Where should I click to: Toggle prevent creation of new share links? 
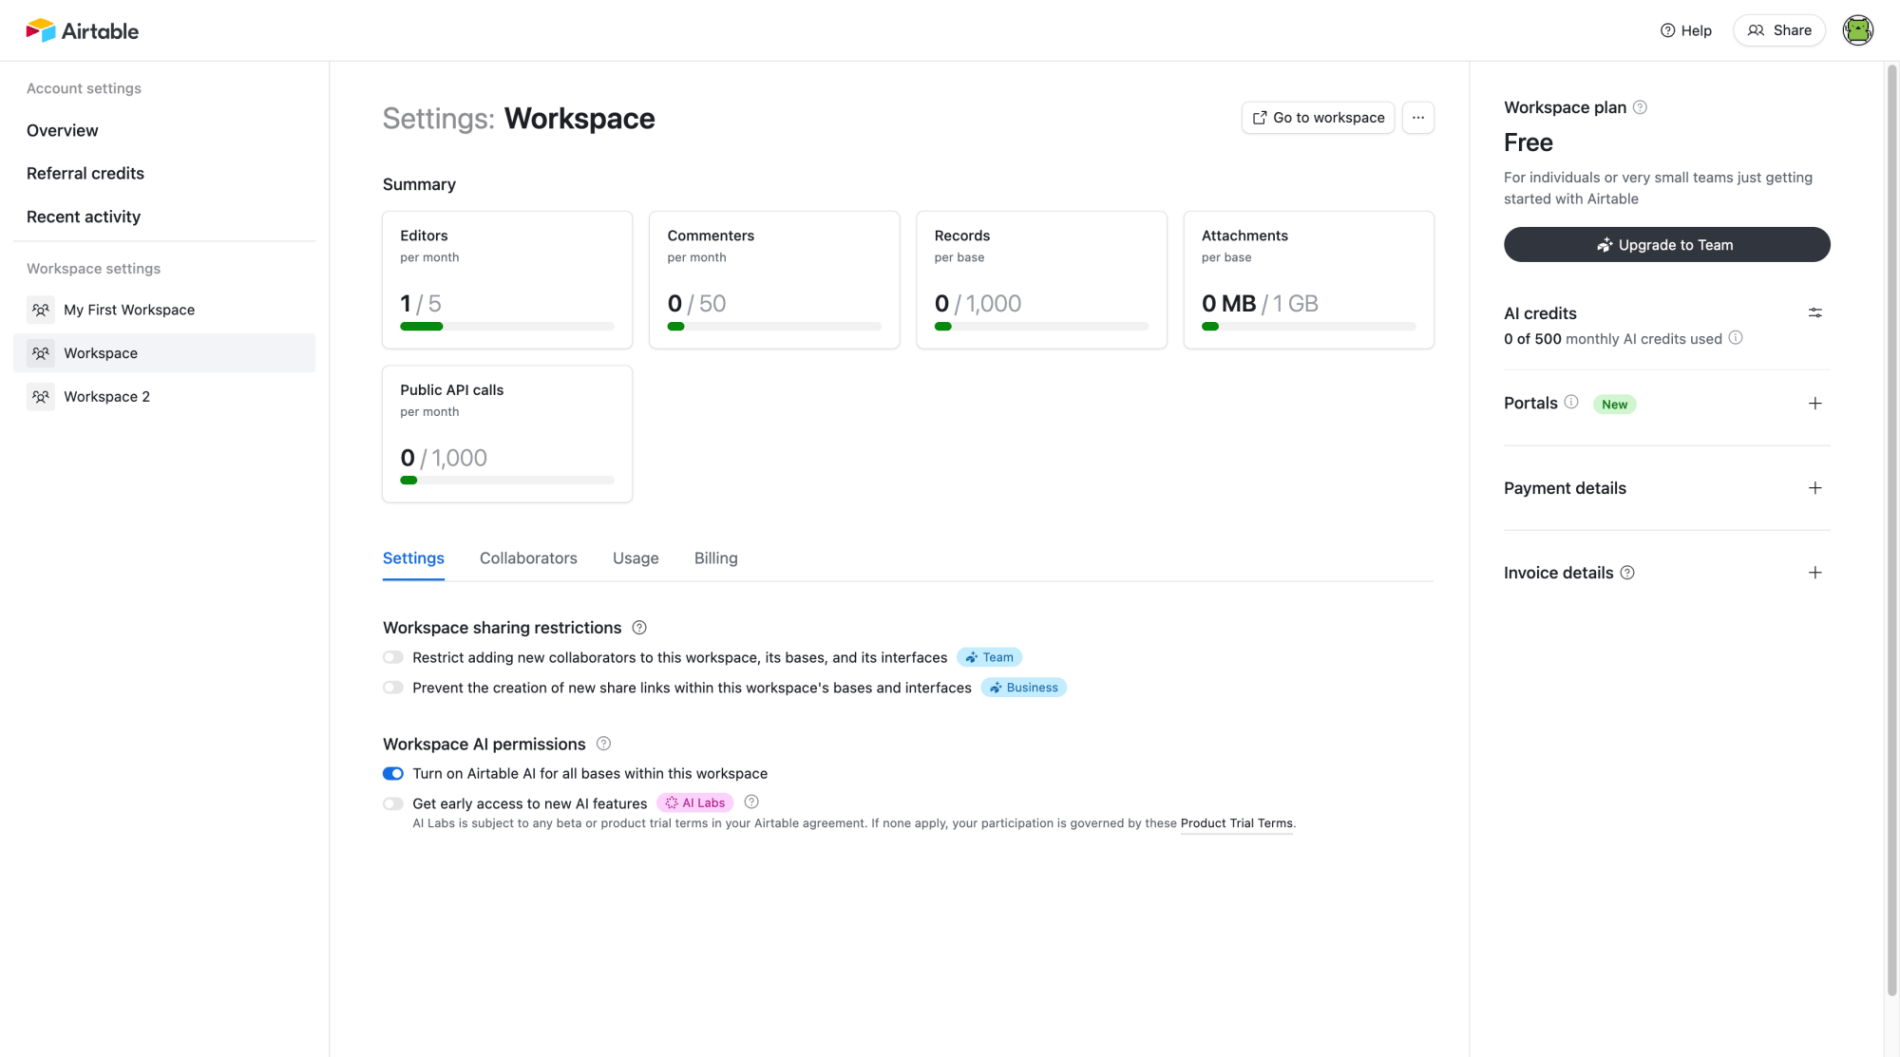[393, 688]
